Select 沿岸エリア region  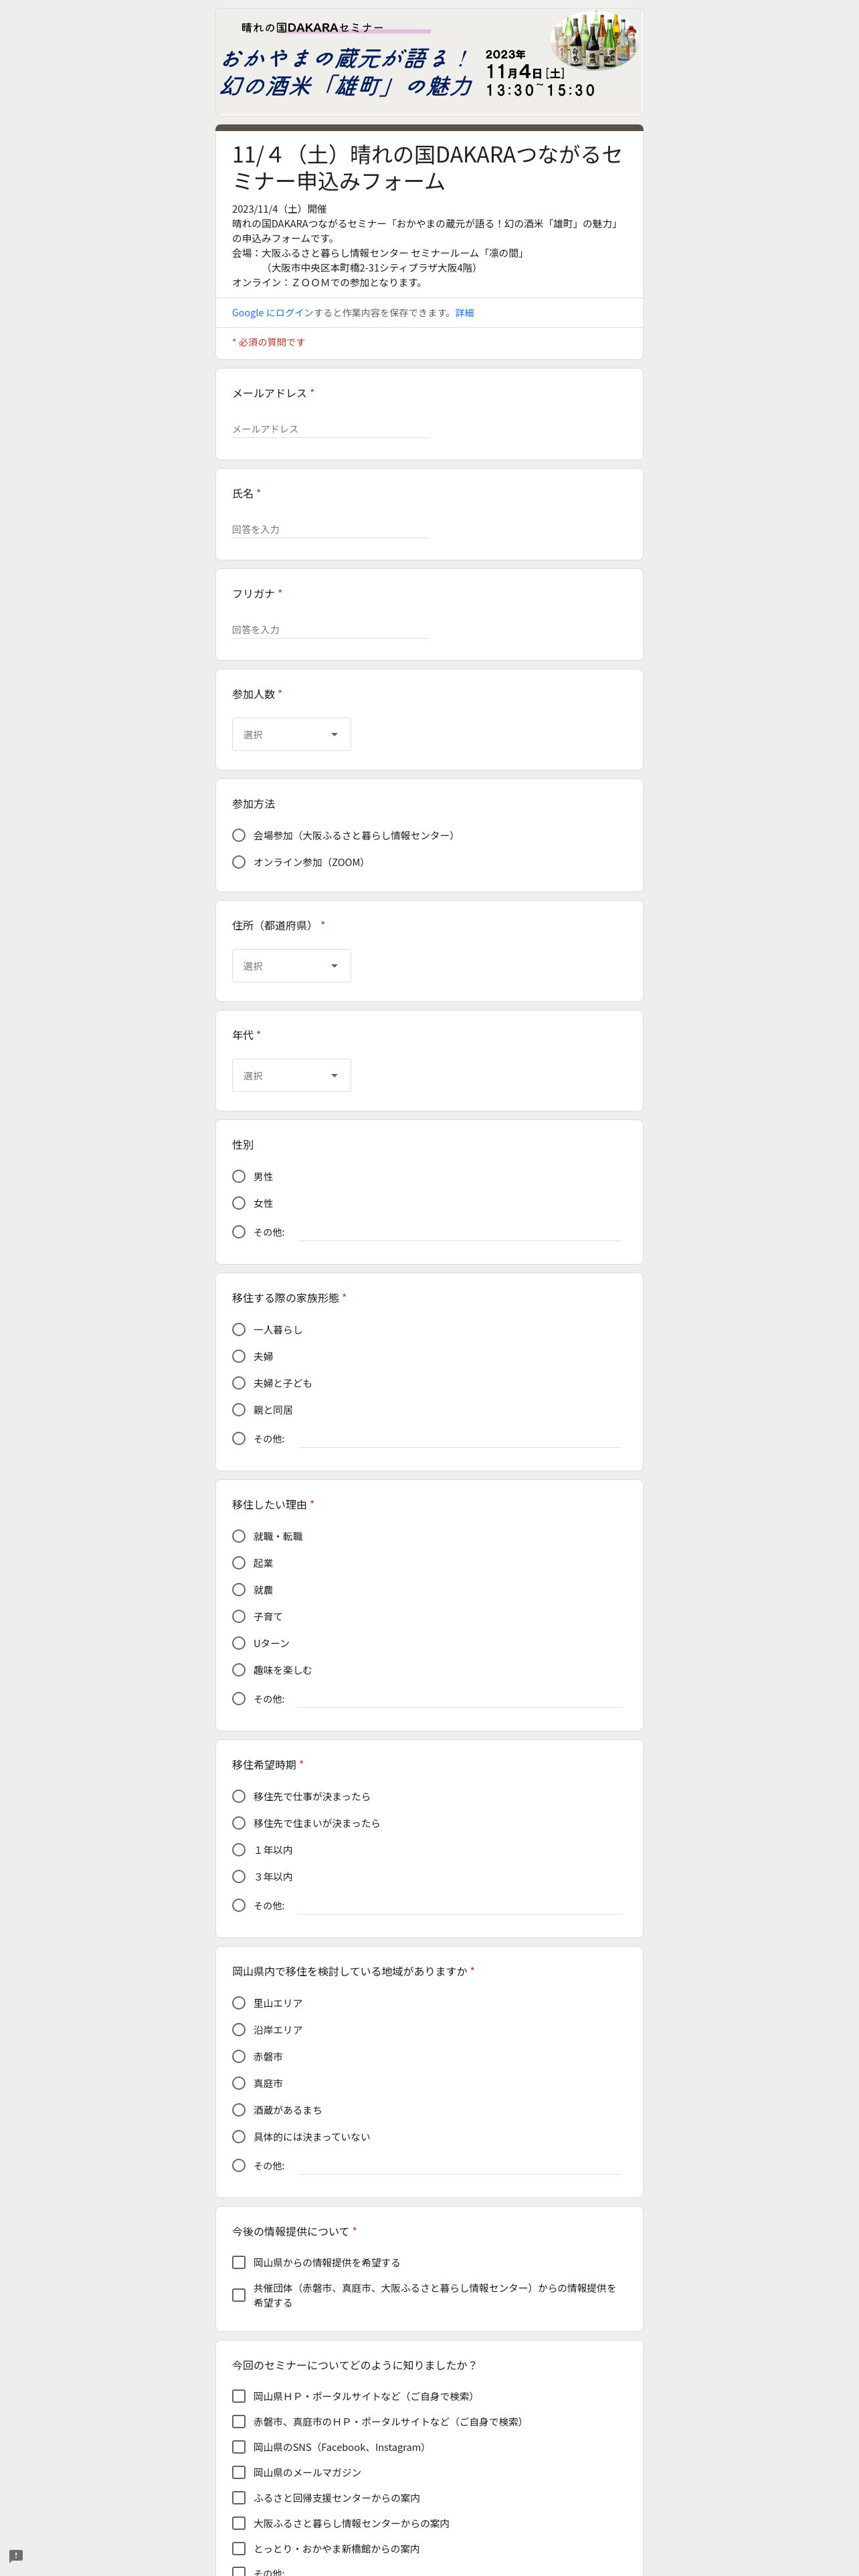[x=239, y=2030]
